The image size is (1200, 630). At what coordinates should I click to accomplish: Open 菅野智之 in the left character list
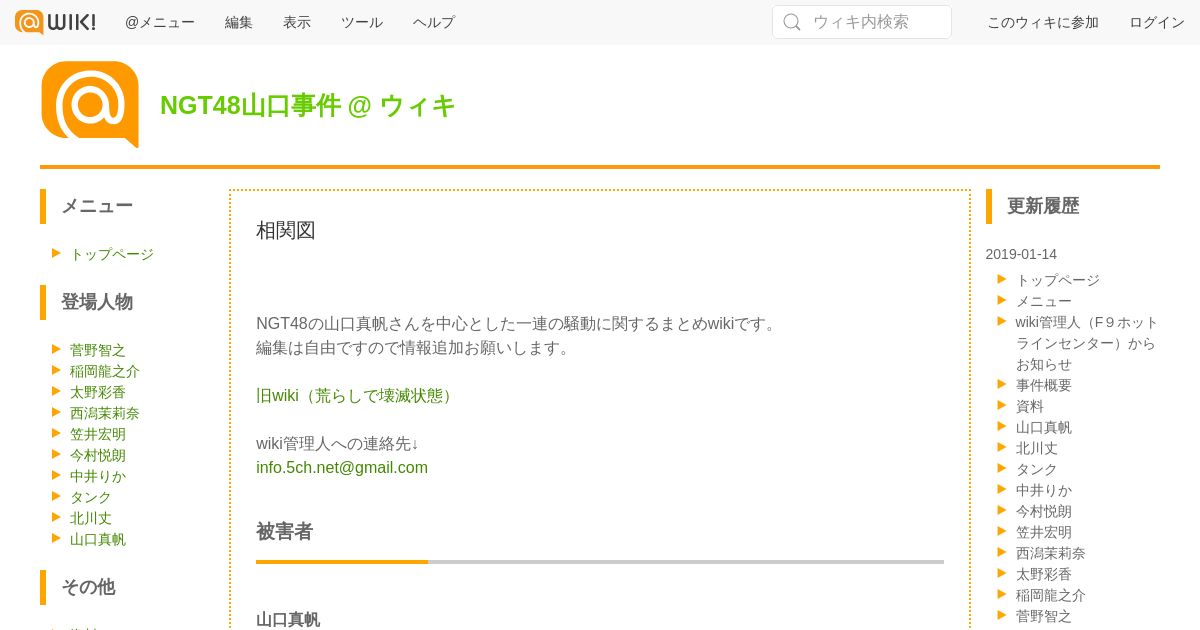coord(98,350)
